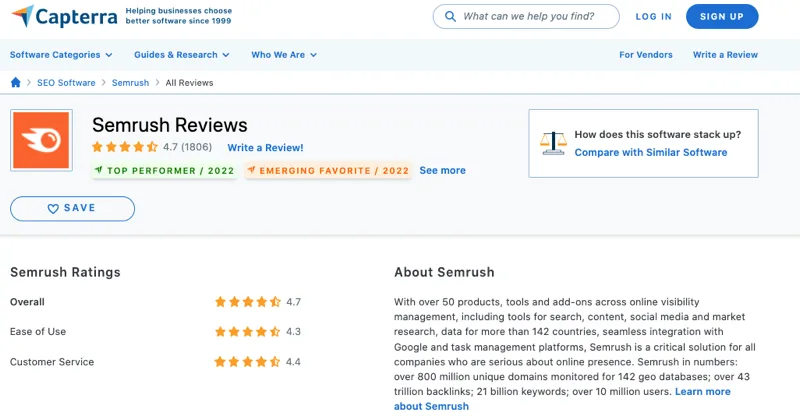
Task: Open the Guides & Research menu
Action: 183,55
